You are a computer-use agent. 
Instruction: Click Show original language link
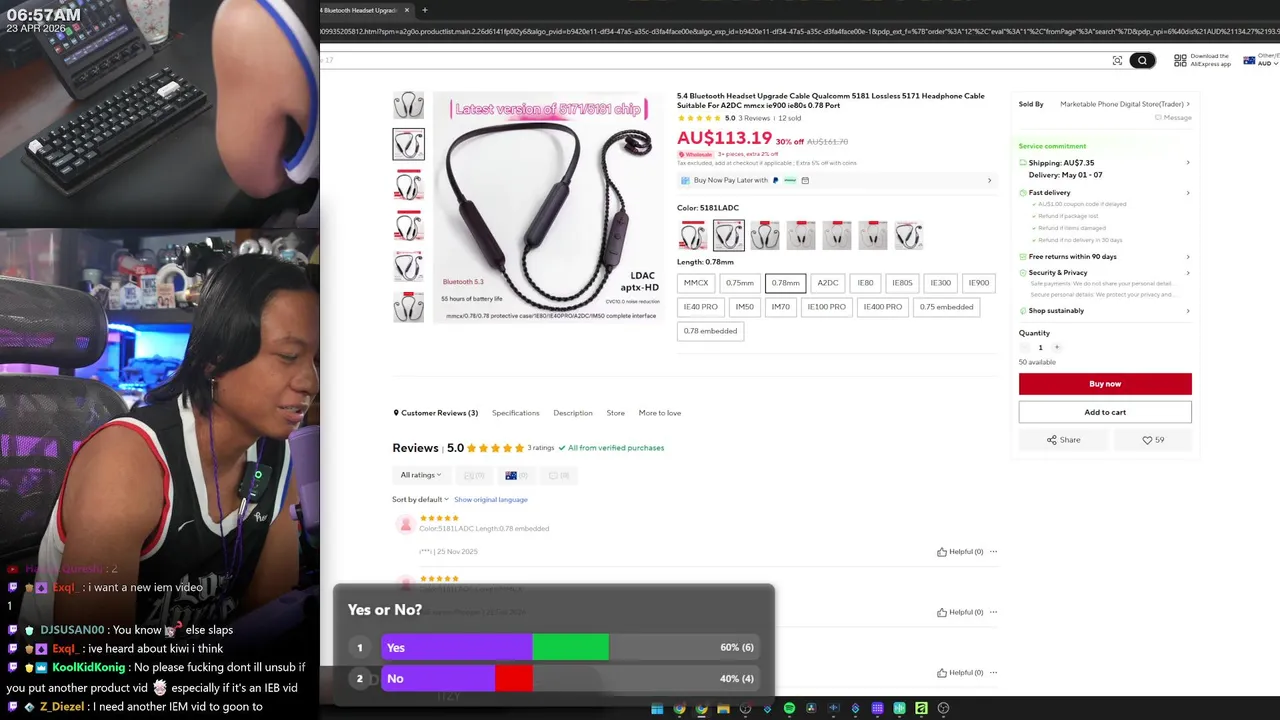491,499
